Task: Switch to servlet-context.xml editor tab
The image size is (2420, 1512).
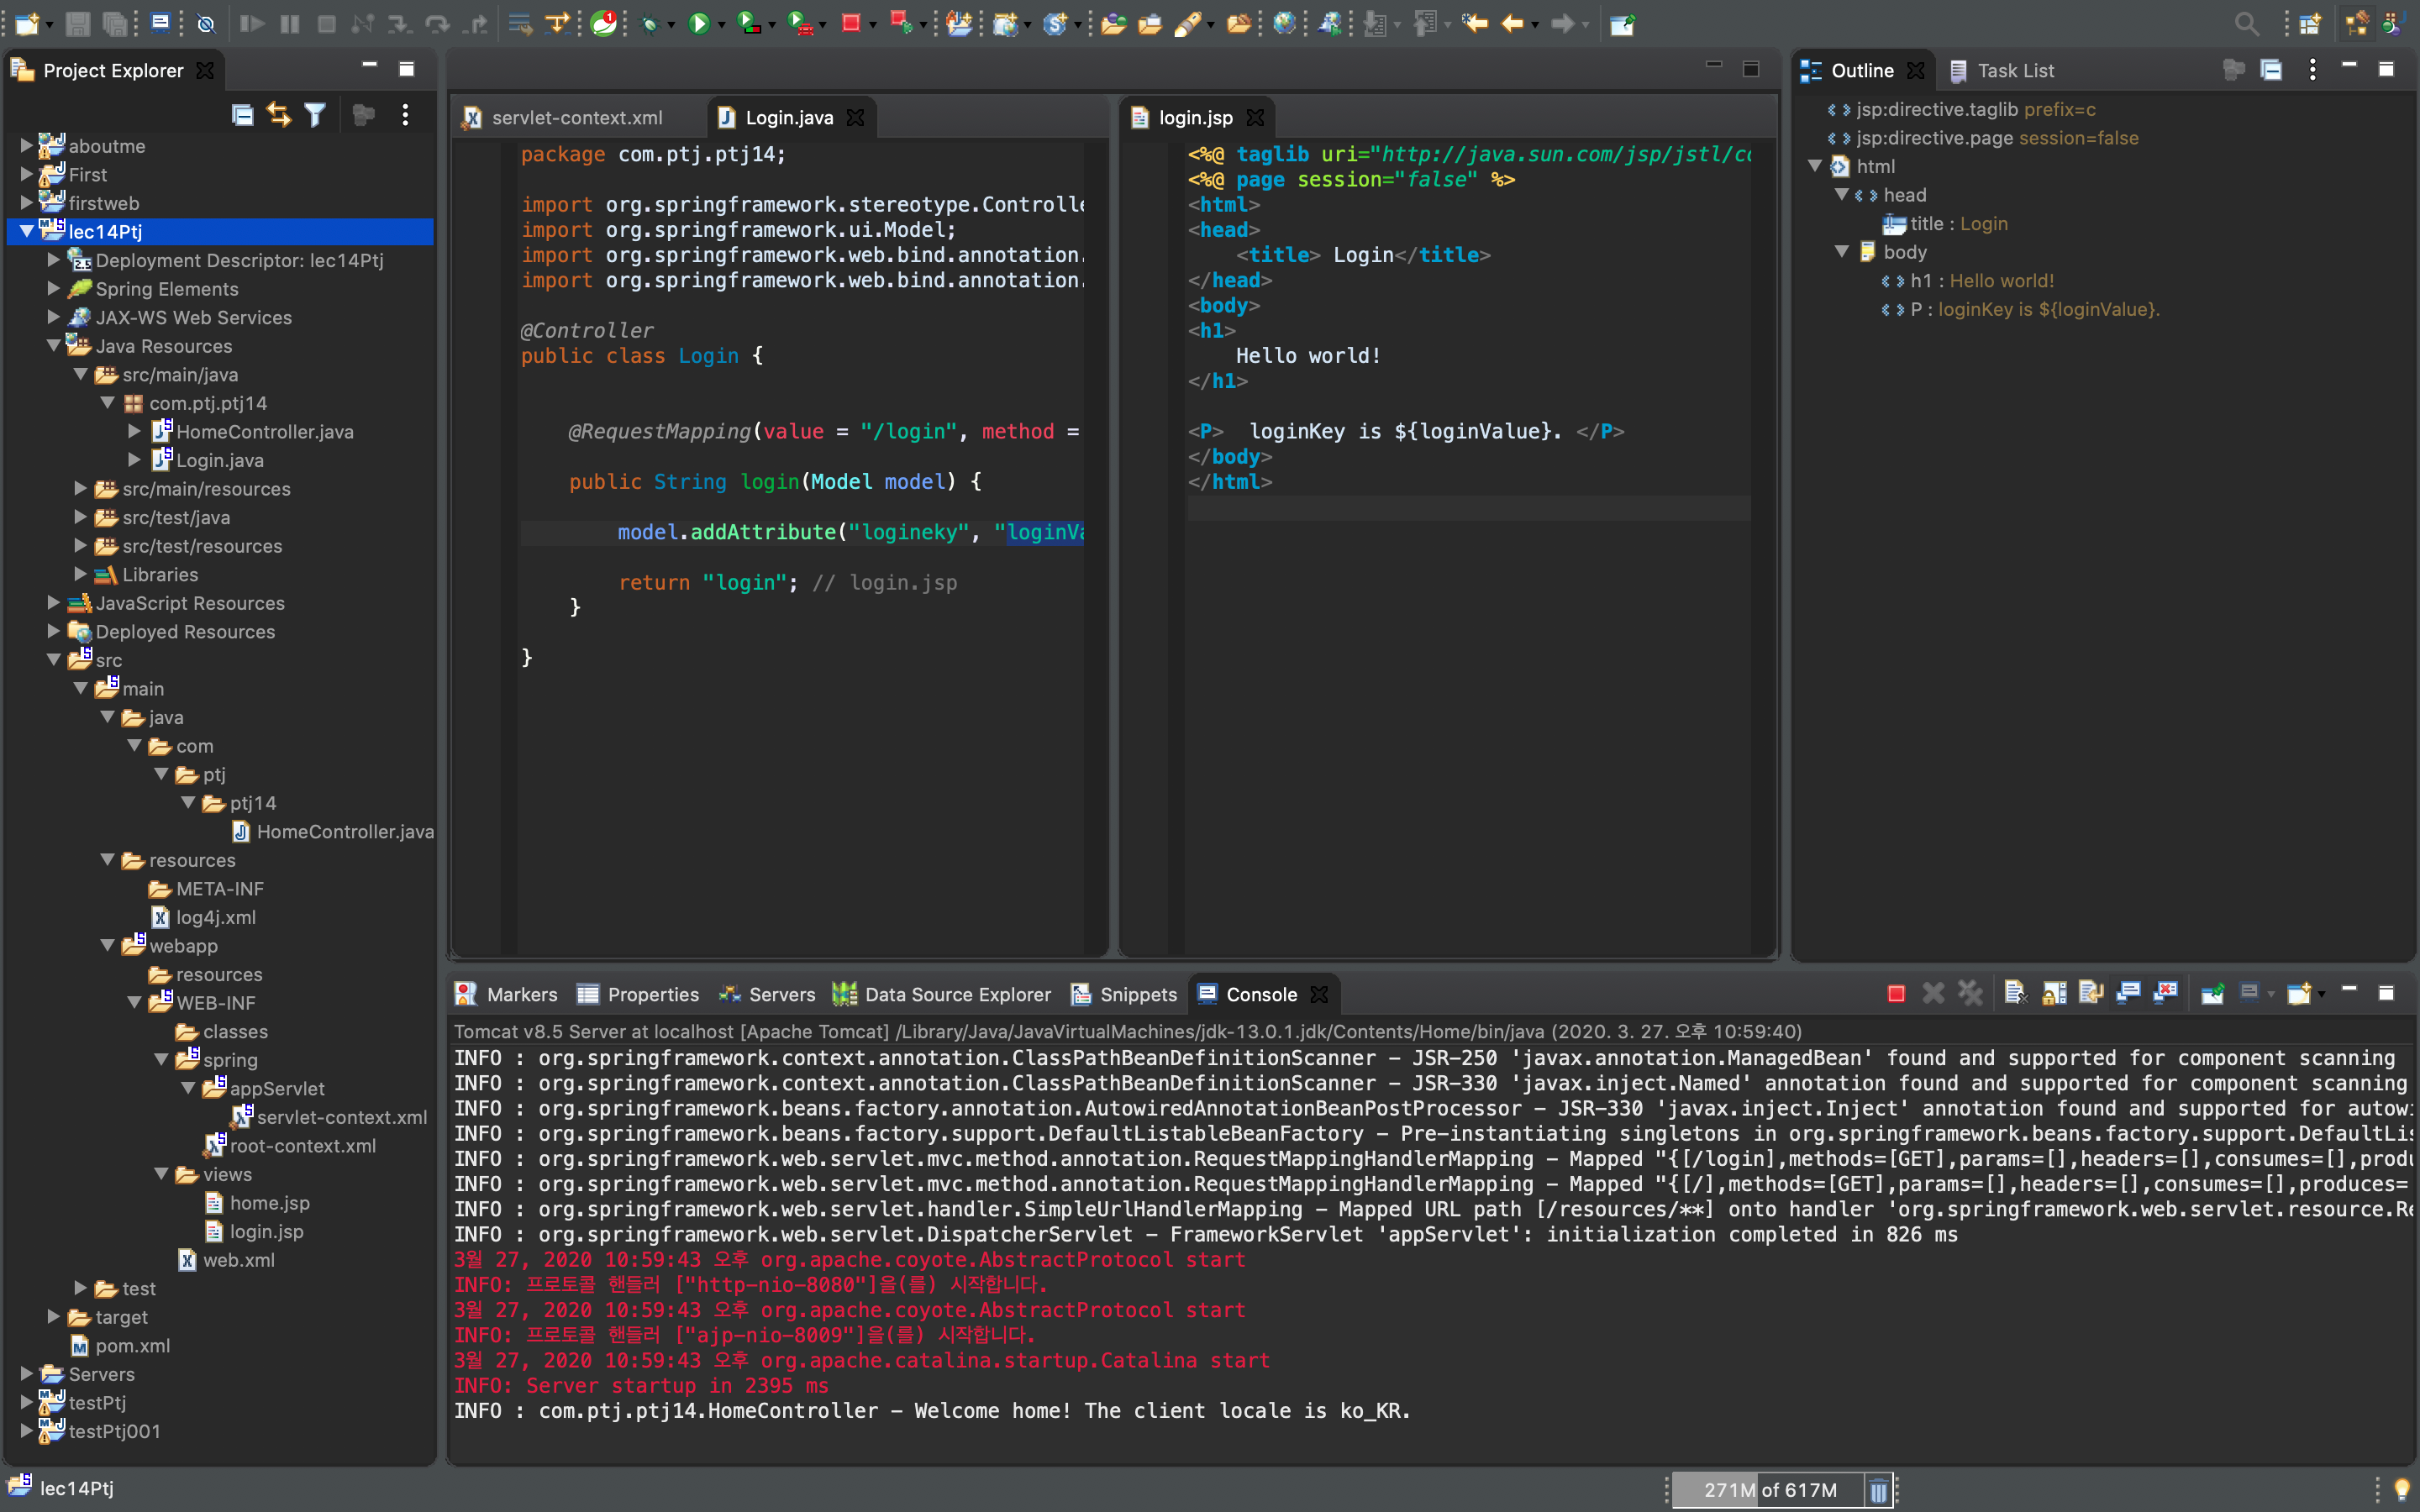Action: pyautogui.click(x=576, y=118)
